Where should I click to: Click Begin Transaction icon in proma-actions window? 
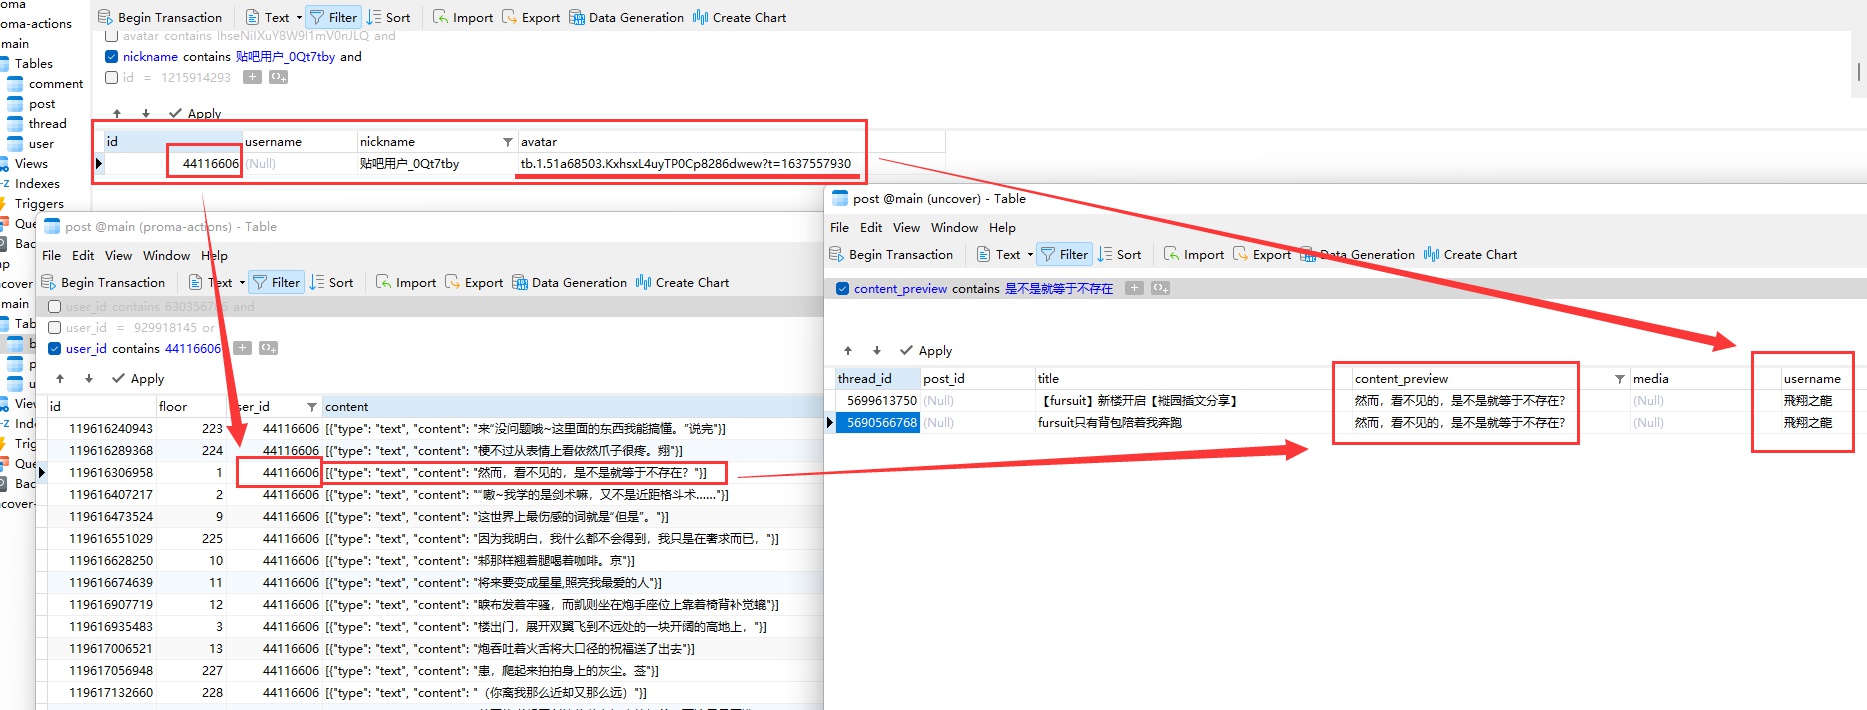coord(49,283)
